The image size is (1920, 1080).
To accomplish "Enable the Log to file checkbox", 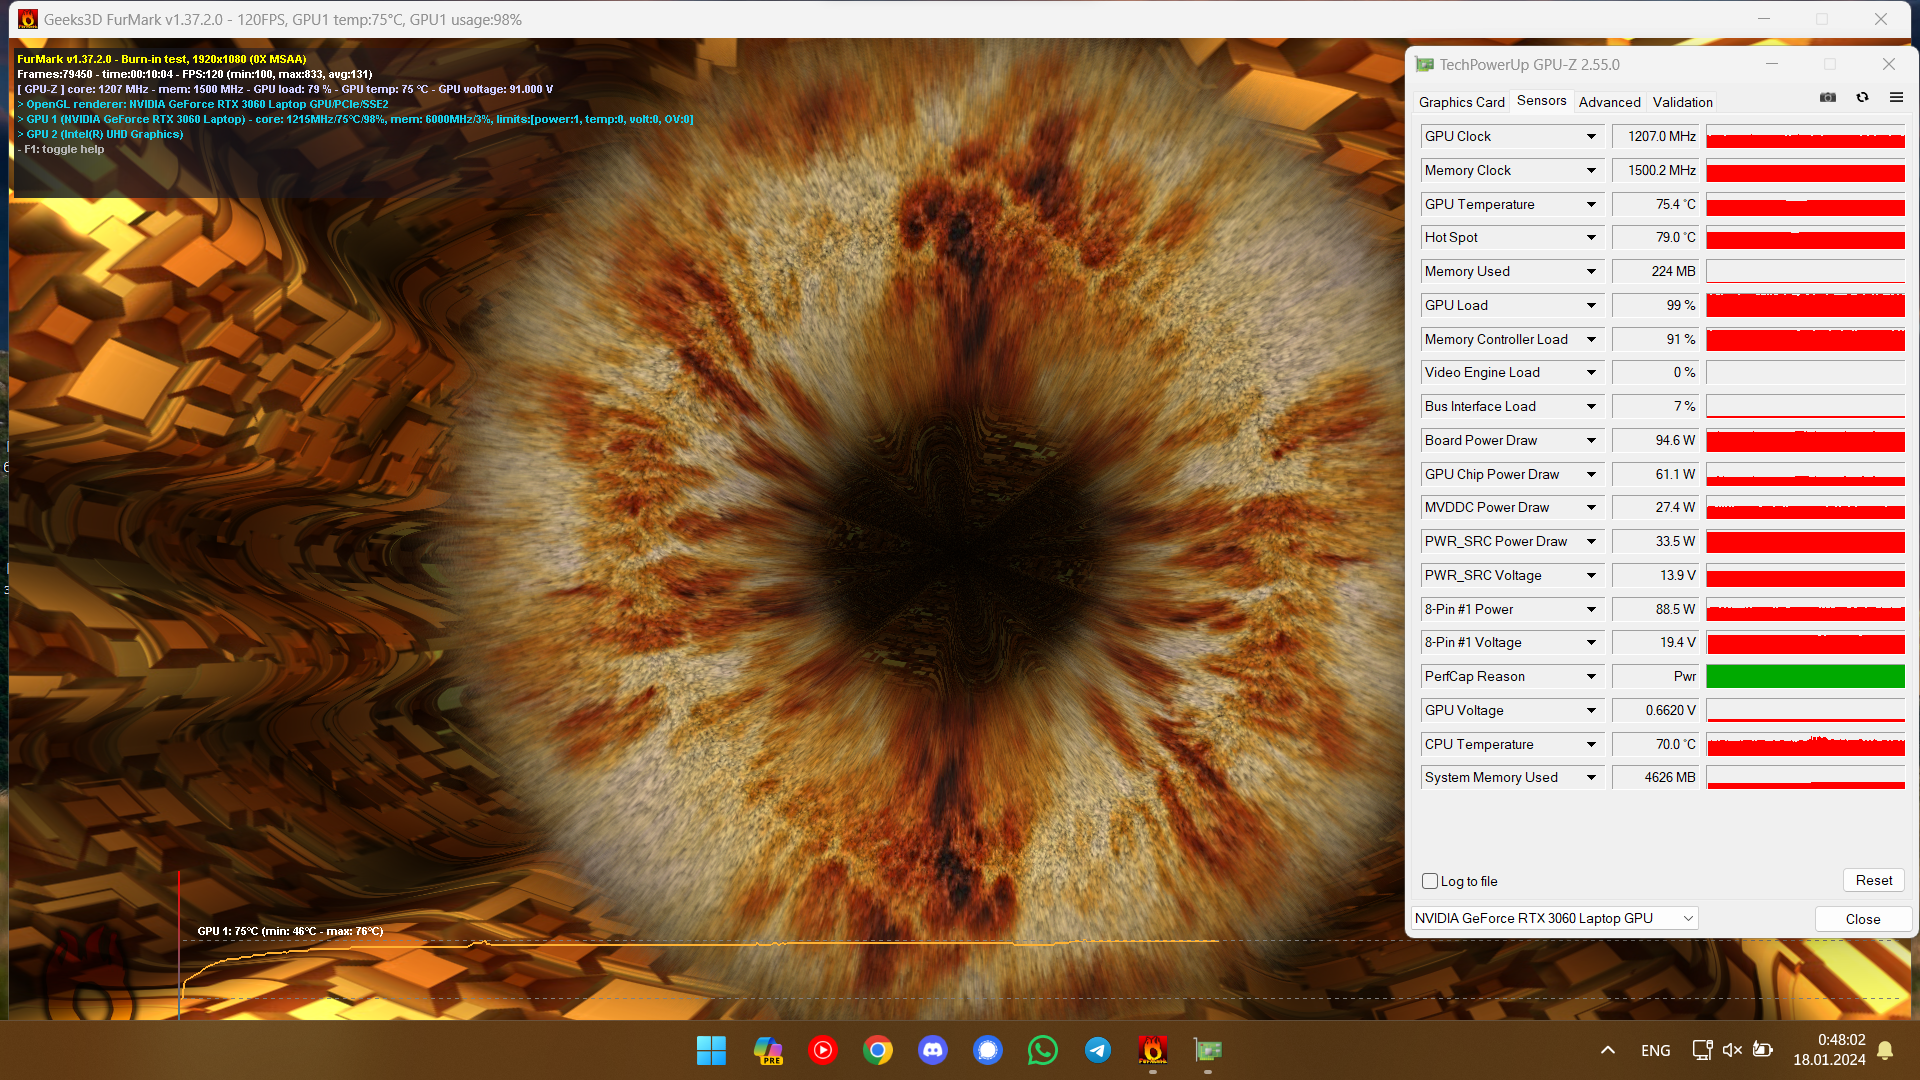I will (1430, 881).
